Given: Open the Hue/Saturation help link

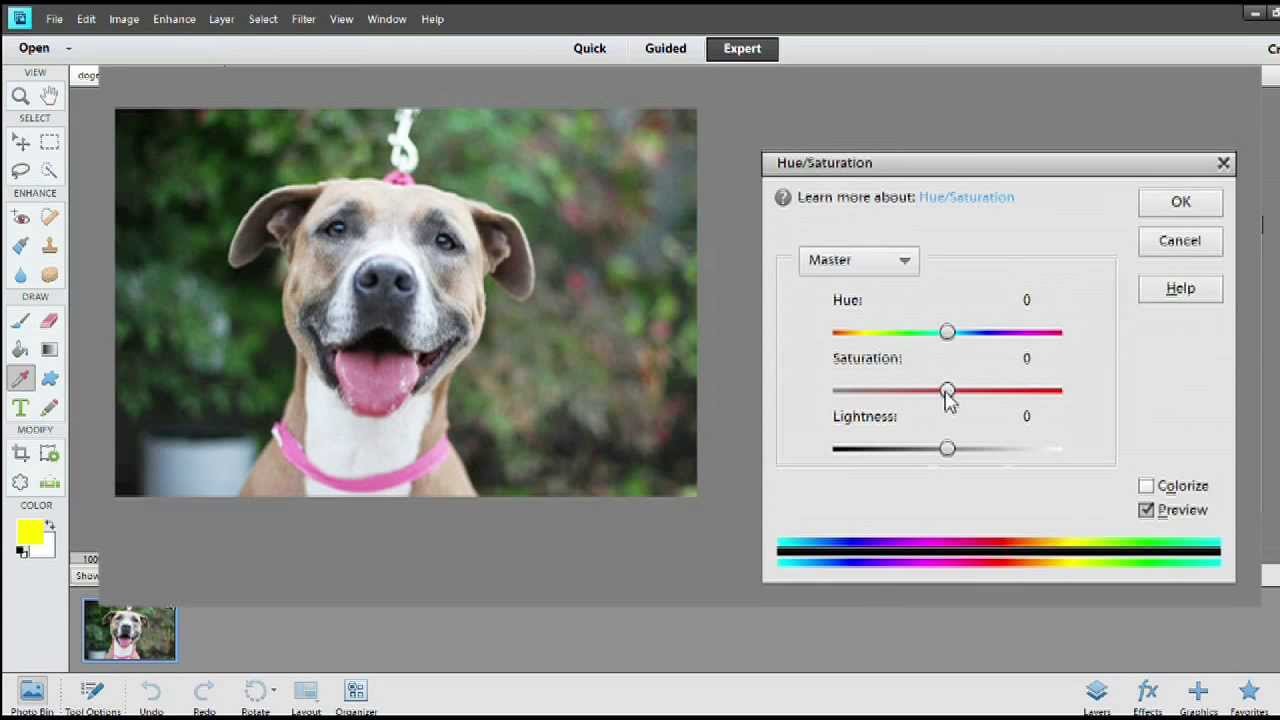Looking at the screenshot, I should (966, 197).
